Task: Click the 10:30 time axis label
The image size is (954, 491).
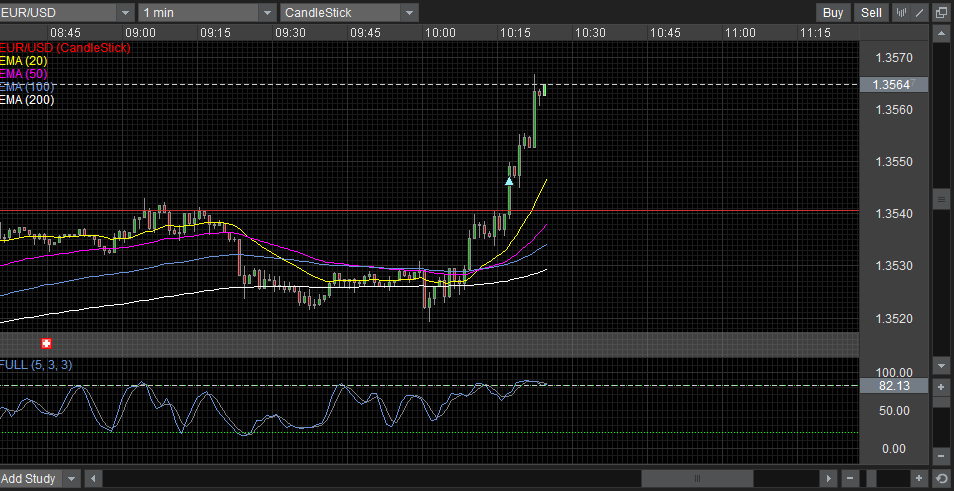Action: tap(590, 33)
